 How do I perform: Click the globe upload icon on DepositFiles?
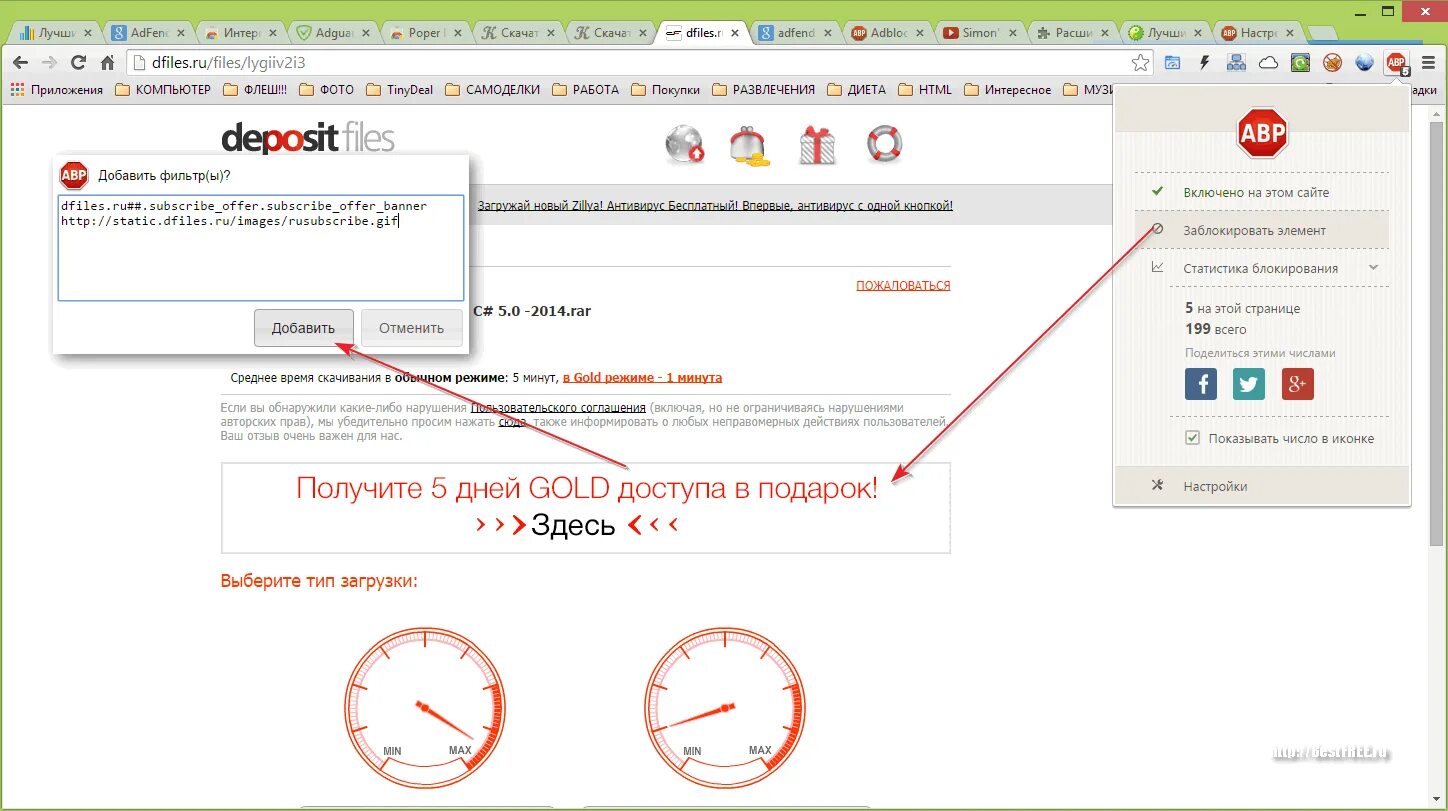[x=685, y=145]
